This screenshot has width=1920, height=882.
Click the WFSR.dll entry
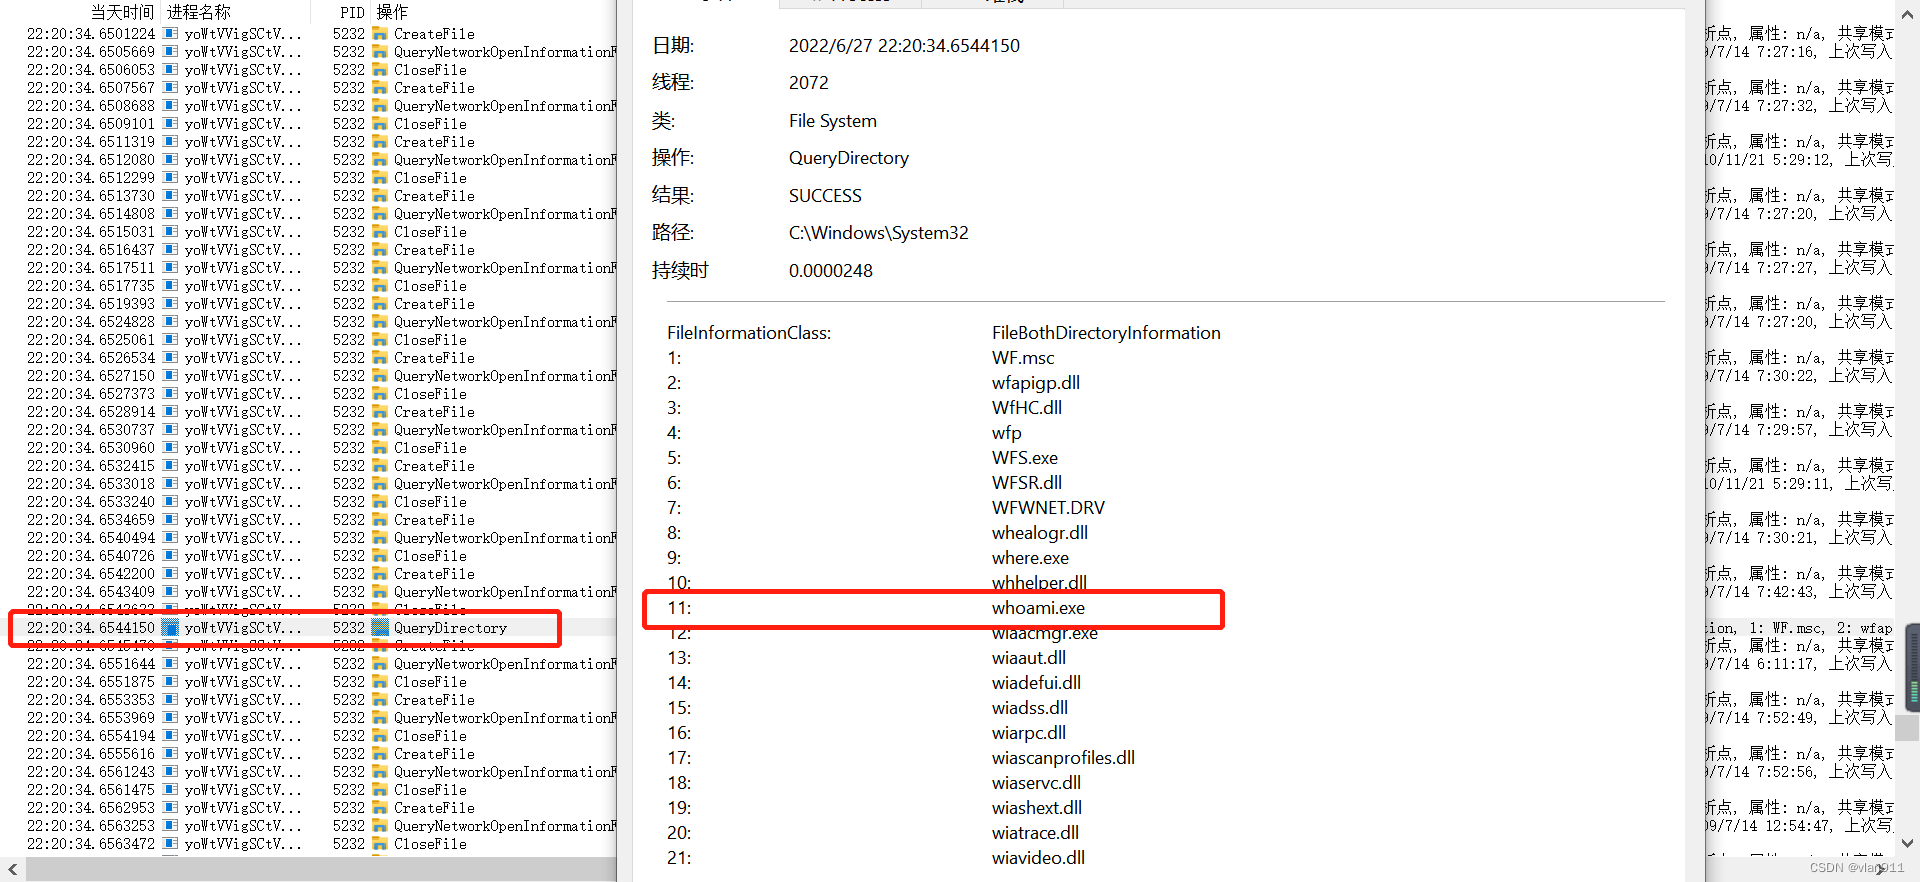[x=1027, y=483]
